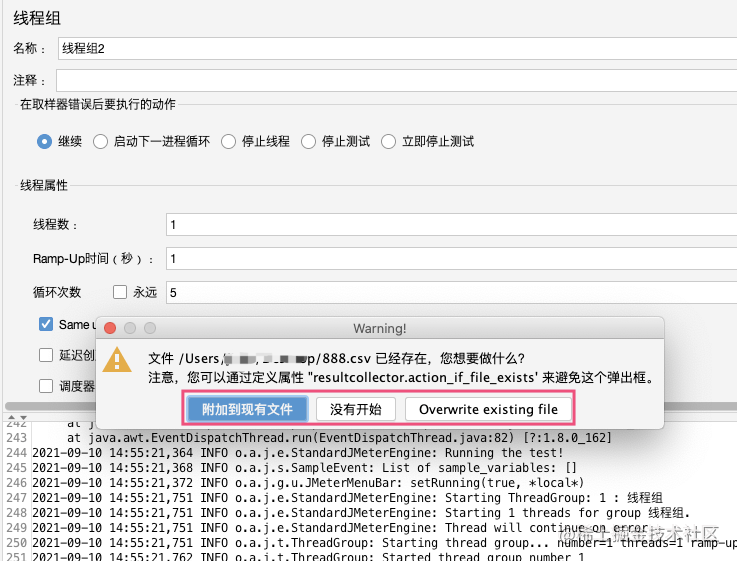Click the 附加到现有文件 button
This screenshot has height=561, width=737.
pos(247,409)
